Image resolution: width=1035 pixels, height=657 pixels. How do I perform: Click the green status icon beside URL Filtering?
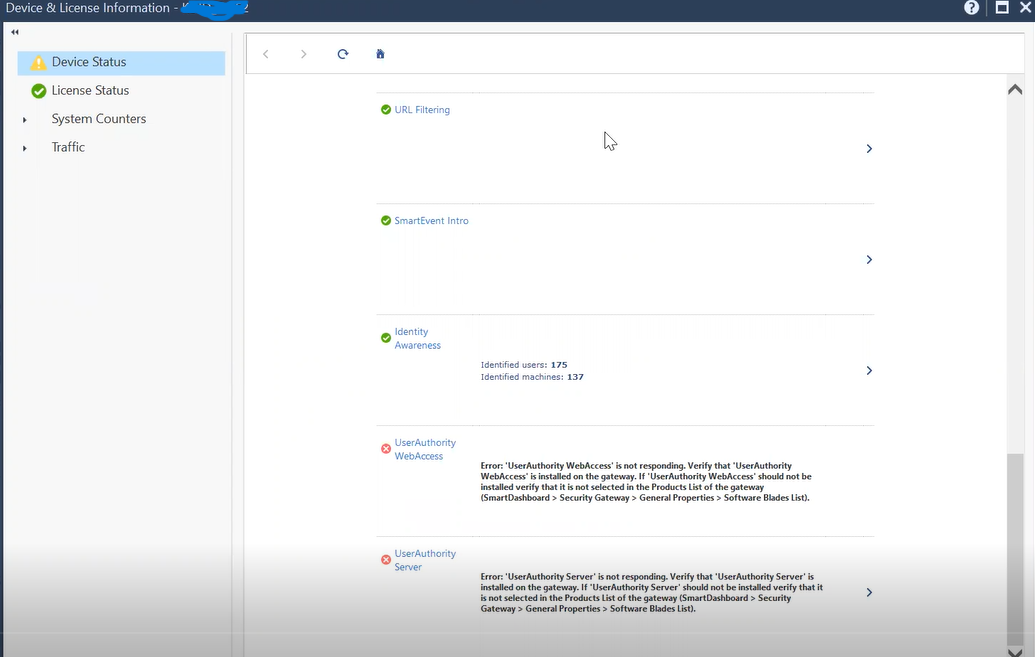(x=385, y=109)
